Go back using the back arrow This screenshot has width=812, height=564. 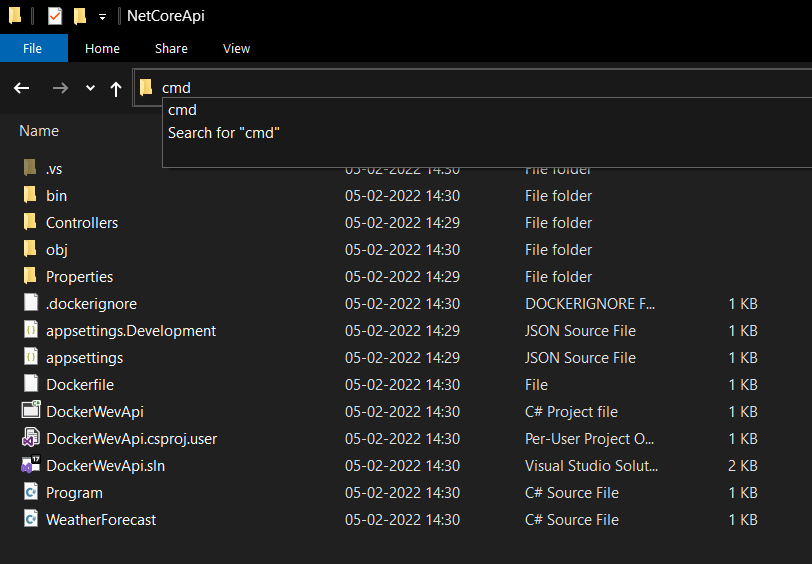(x=22, y=88)
